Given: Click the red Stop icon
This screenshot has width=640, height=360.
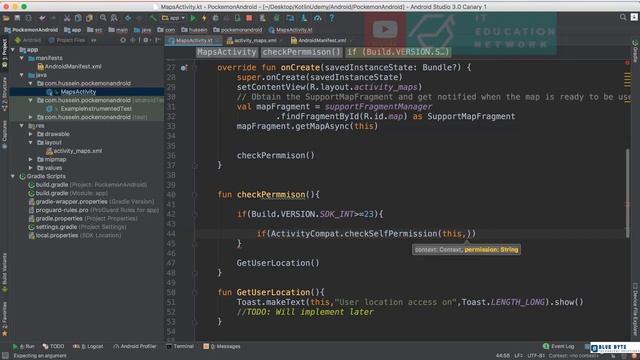Looking at the screenshot, I should click(249, 18).
